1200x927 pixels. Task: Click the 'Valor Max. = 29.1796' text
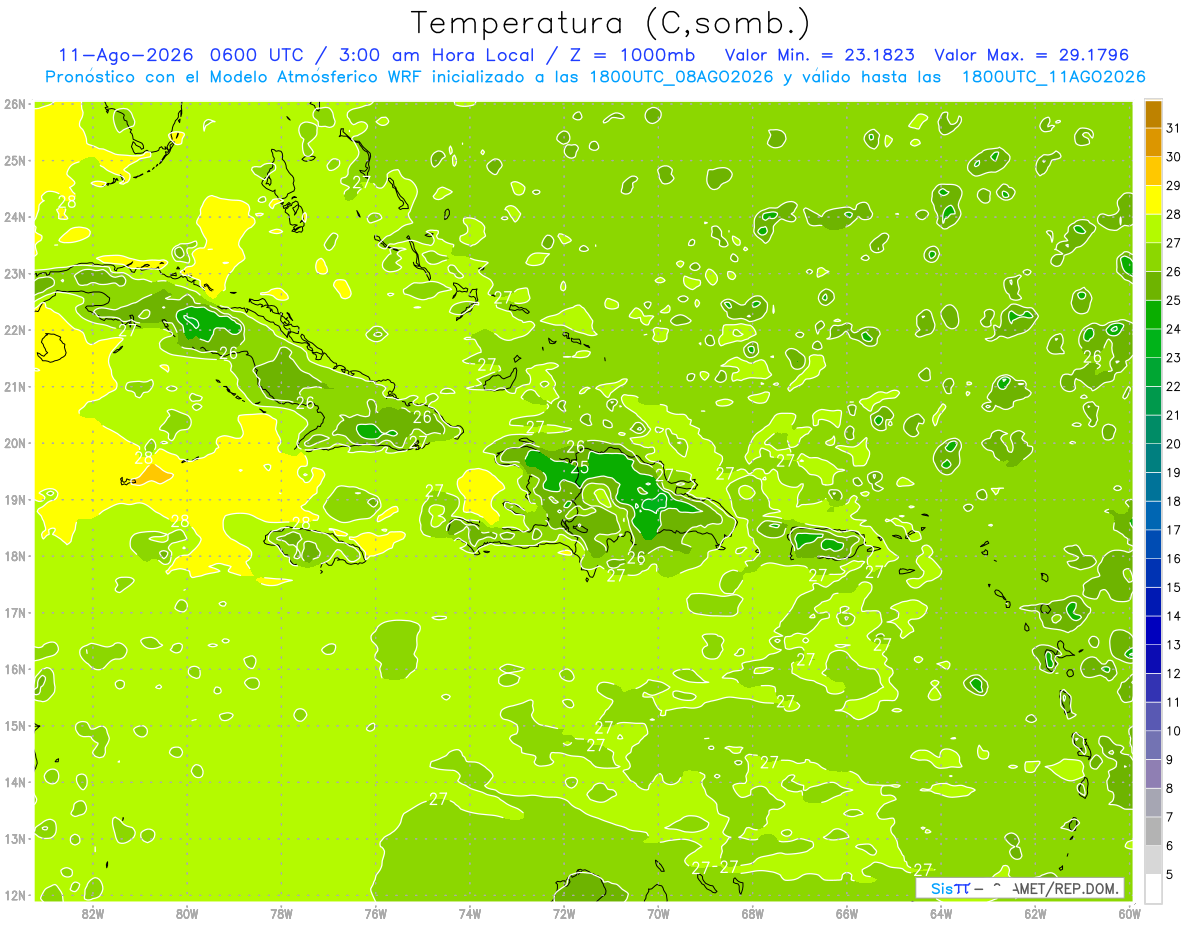(1032, 55)
